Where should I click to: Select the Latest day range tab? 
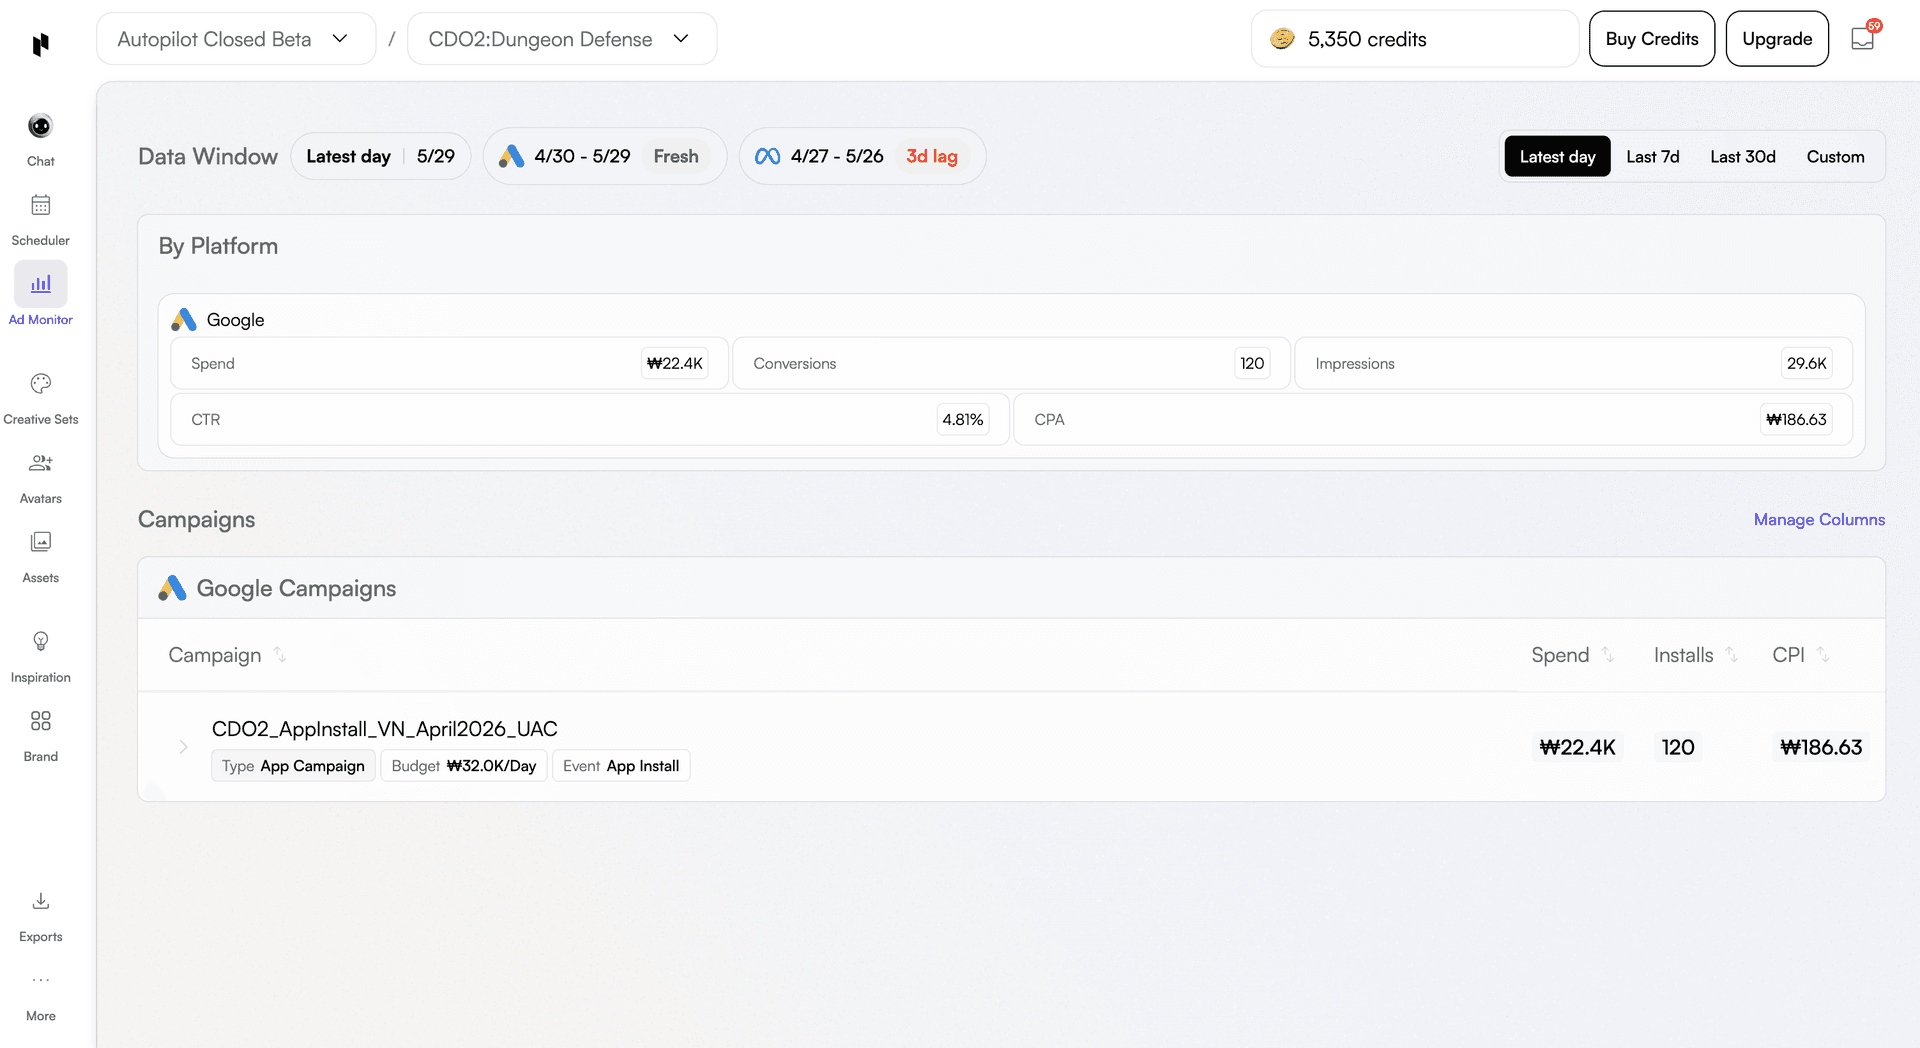pos(1557,157)
